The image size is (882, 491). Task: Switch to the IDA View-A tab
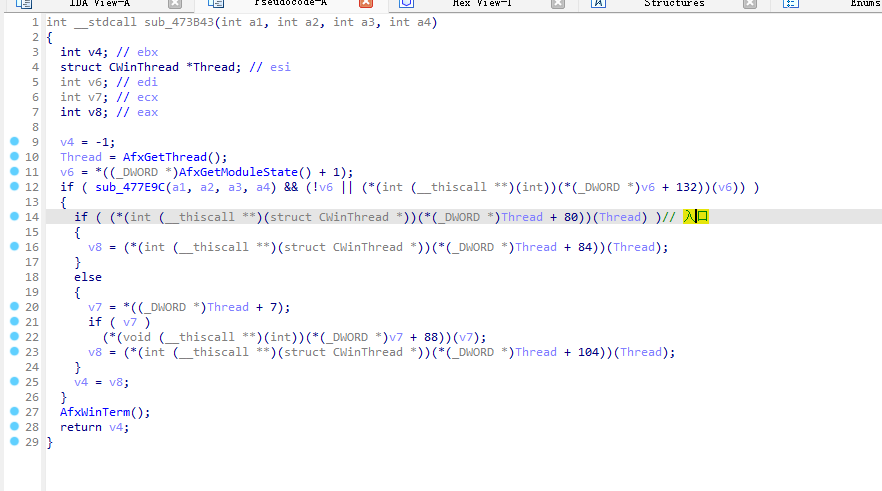[x=99, y=3]
